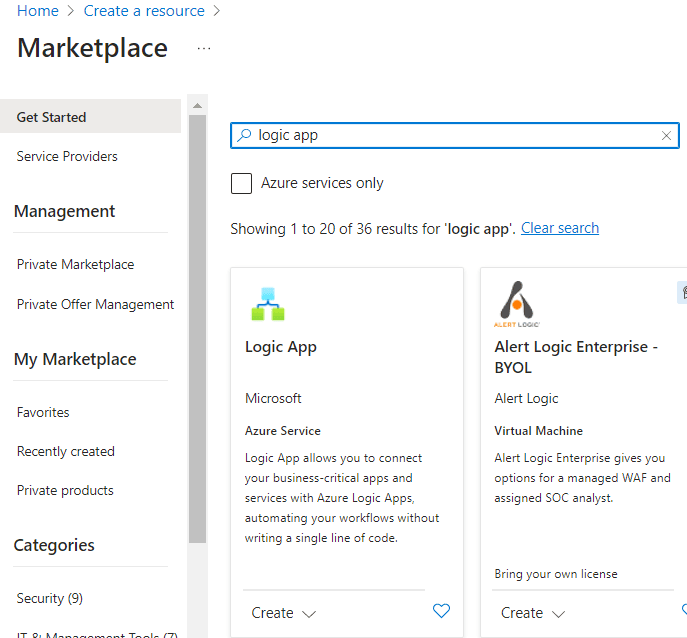This screenshot has height=638, width=687.
Task: Click the Home breadcrumb link
Action: (38, 11)
